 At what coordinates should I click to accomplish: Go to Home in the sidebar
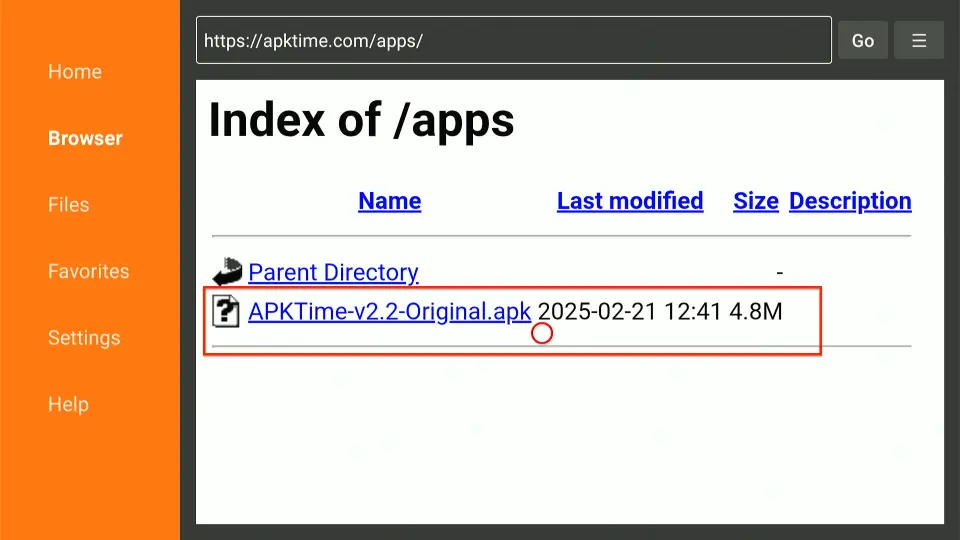(75, 72)
